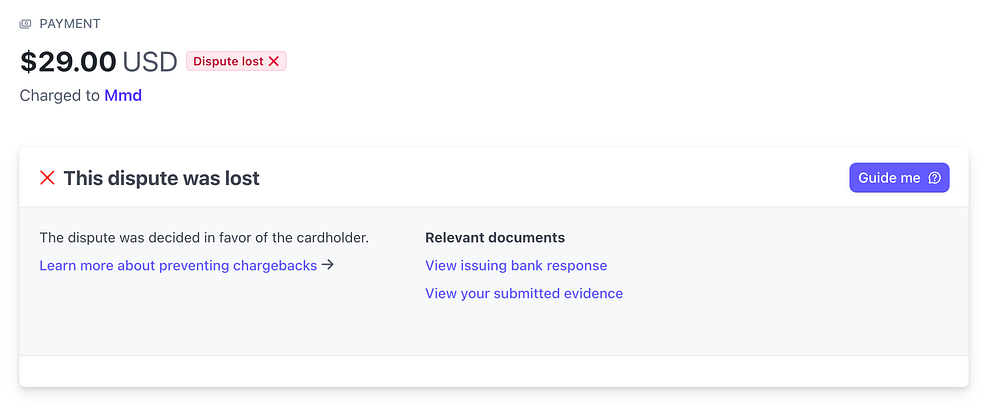The width and height of the screenshot is (1000, 416).
Task: Click the payment icon beside PAYMENT label
Action: point(26,24)
